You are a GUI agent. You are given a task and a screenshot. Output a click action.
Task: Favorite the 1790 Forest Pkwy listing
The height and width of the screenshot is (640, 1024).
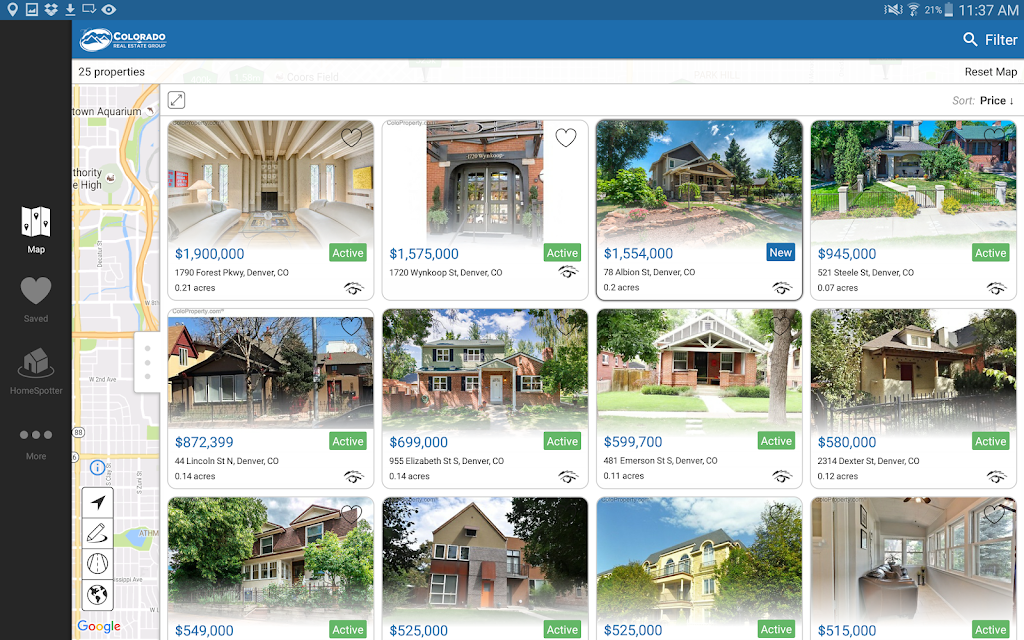click(351, 137)
